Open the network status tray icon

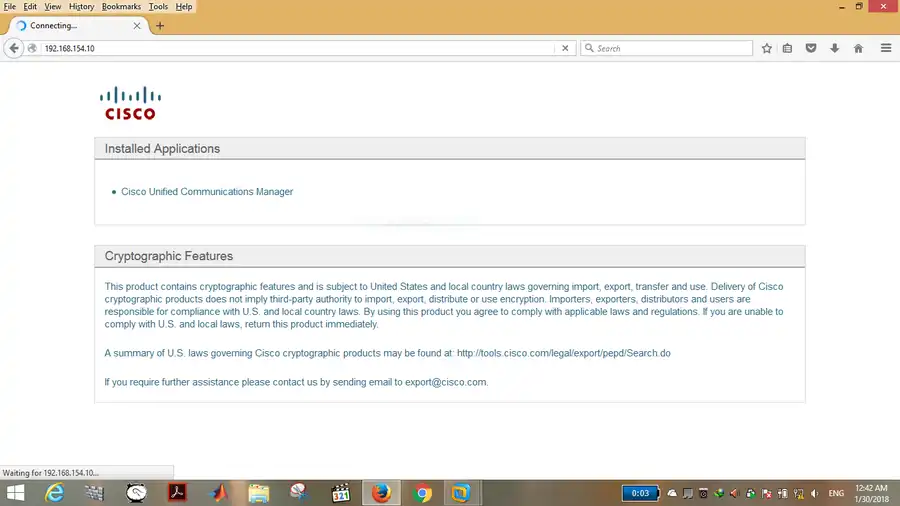799,493
